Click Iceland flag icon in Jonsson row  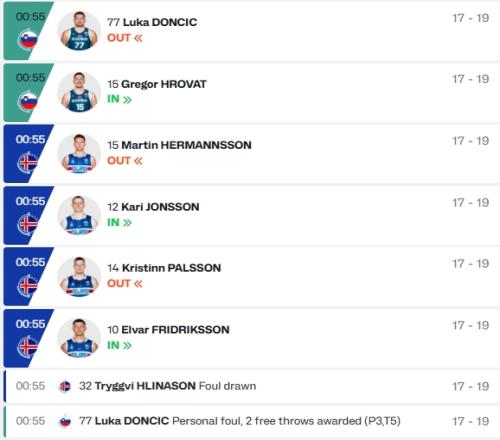click(28, 224)
